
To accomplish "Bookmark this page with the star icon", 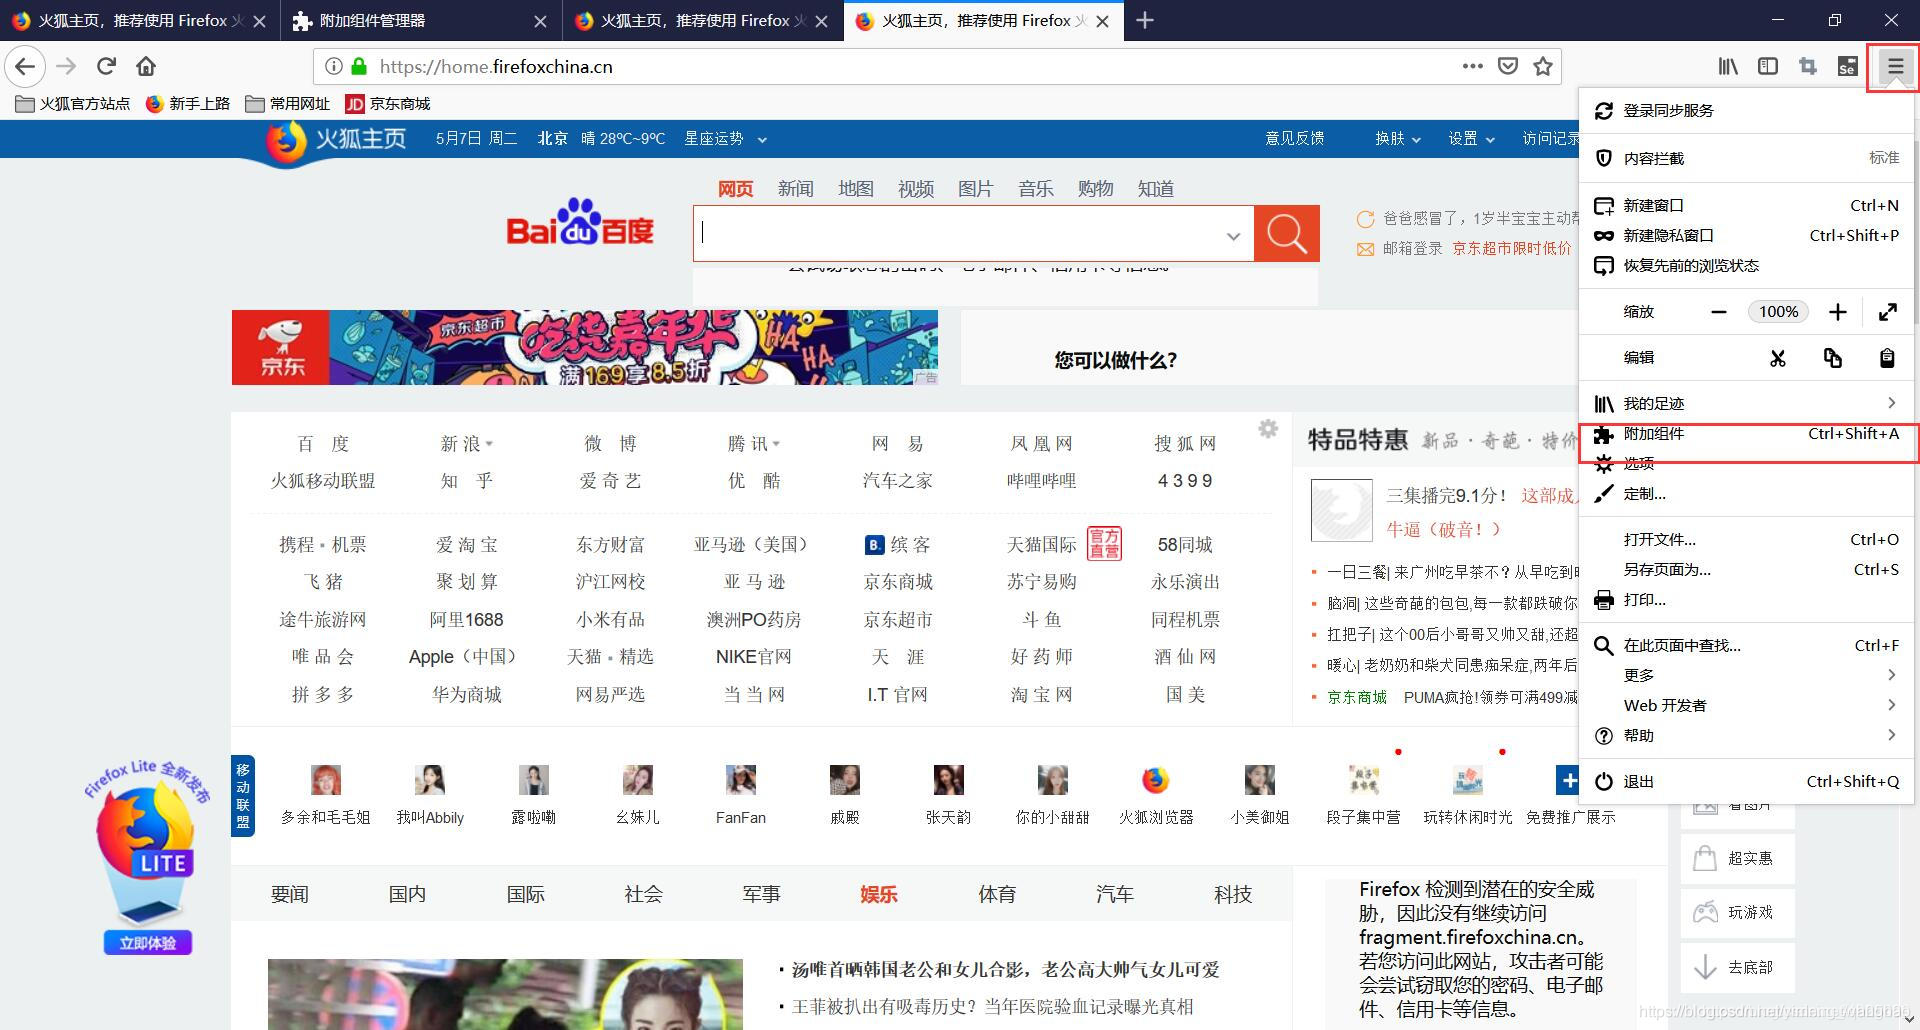I will point(1543,66).
